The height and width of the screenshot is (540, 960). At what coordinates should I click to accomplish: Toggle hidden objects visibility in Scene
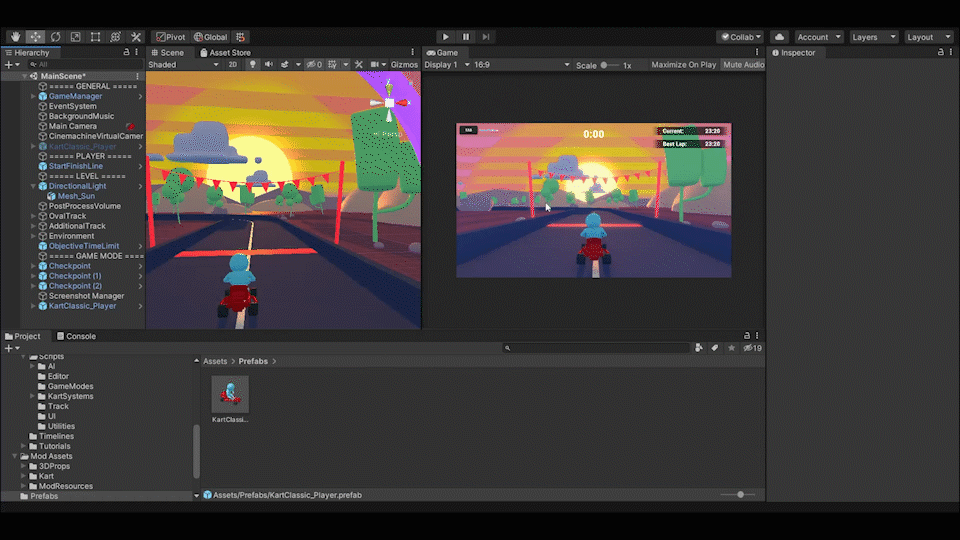314,64
